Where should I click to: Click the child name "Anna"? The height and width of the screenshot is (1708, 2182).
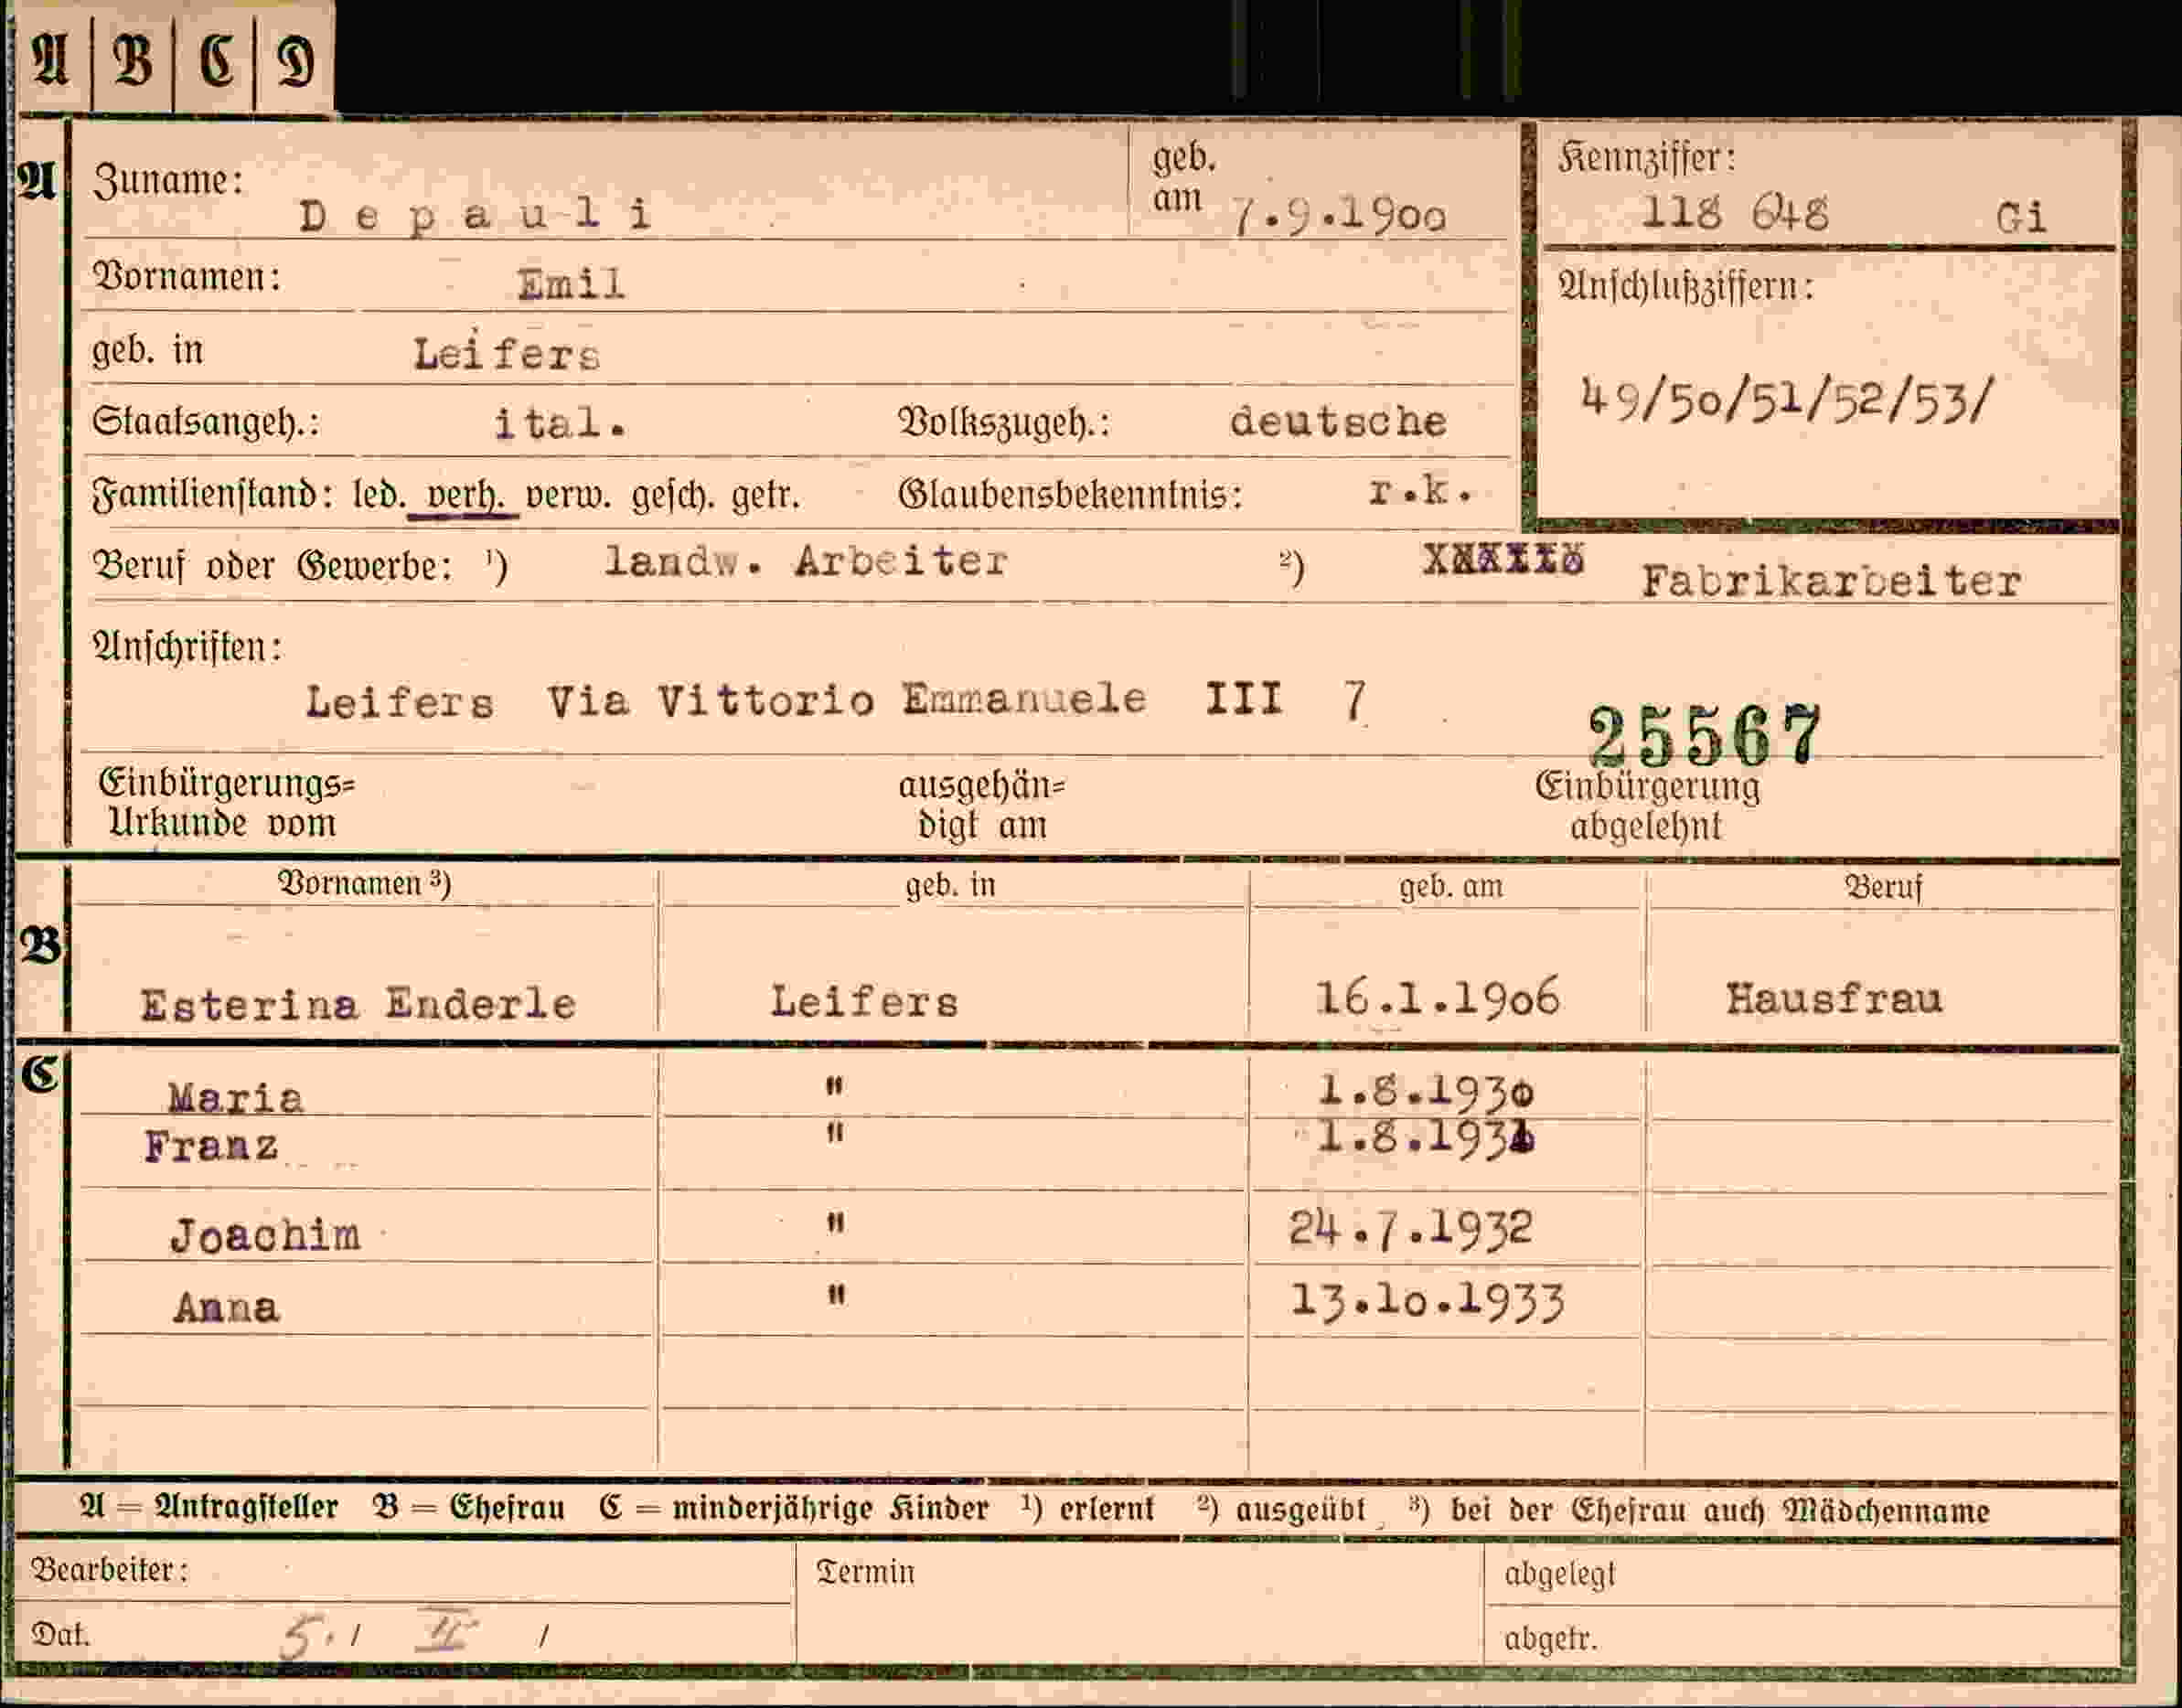point(226,1308)
